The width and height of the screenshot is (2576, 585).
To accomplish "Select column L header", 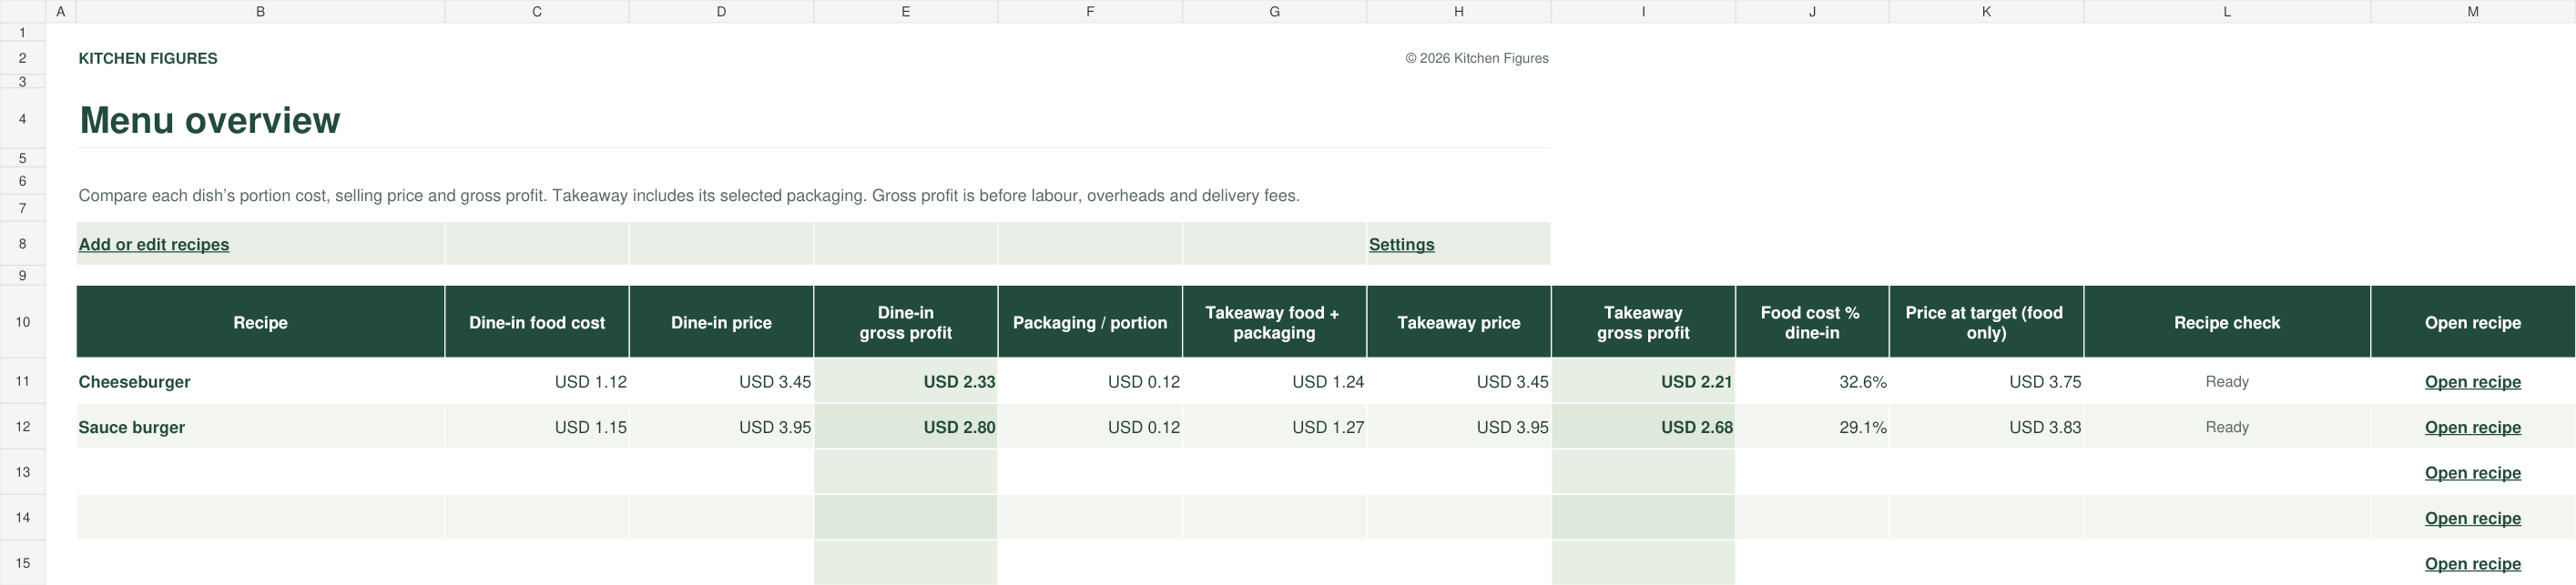I will 2227,11.
